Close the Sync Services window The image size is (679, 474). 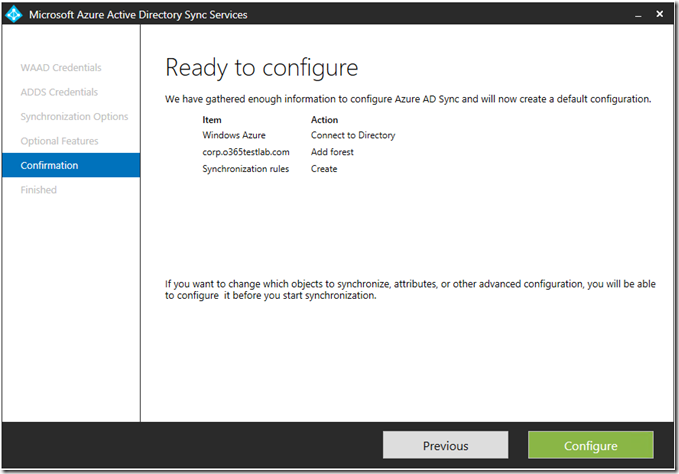point(660,14)
